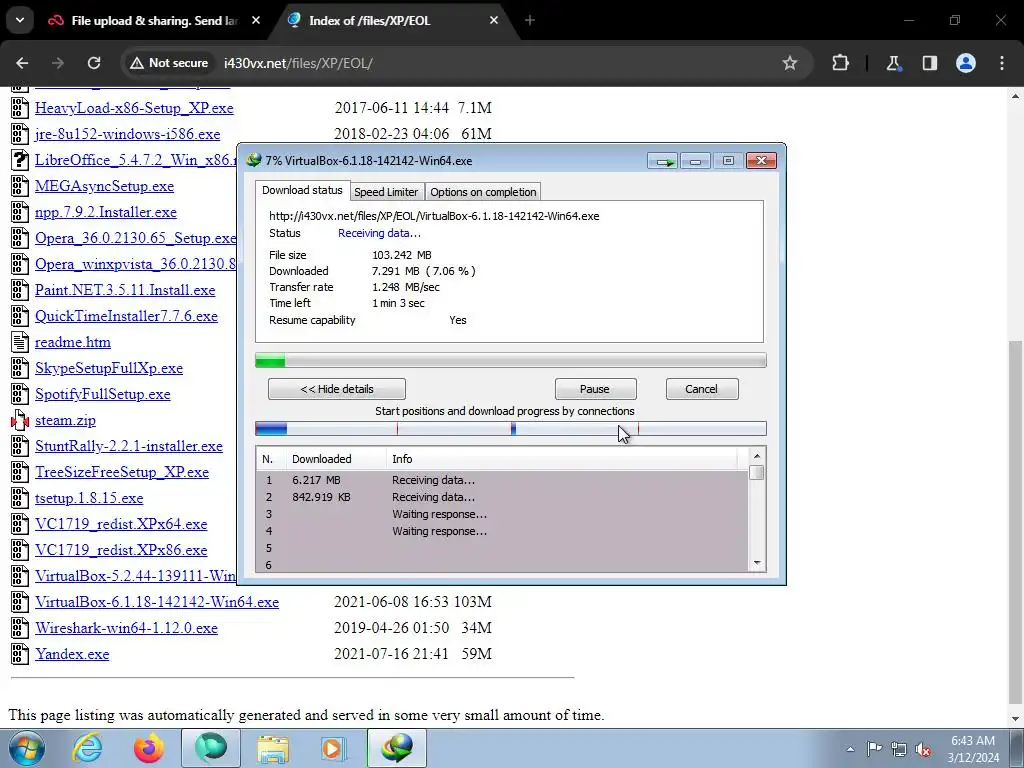Open the SkypeSetupFullXp.exe link
This screenshot has height=768, width=1024.
[109, 368]
